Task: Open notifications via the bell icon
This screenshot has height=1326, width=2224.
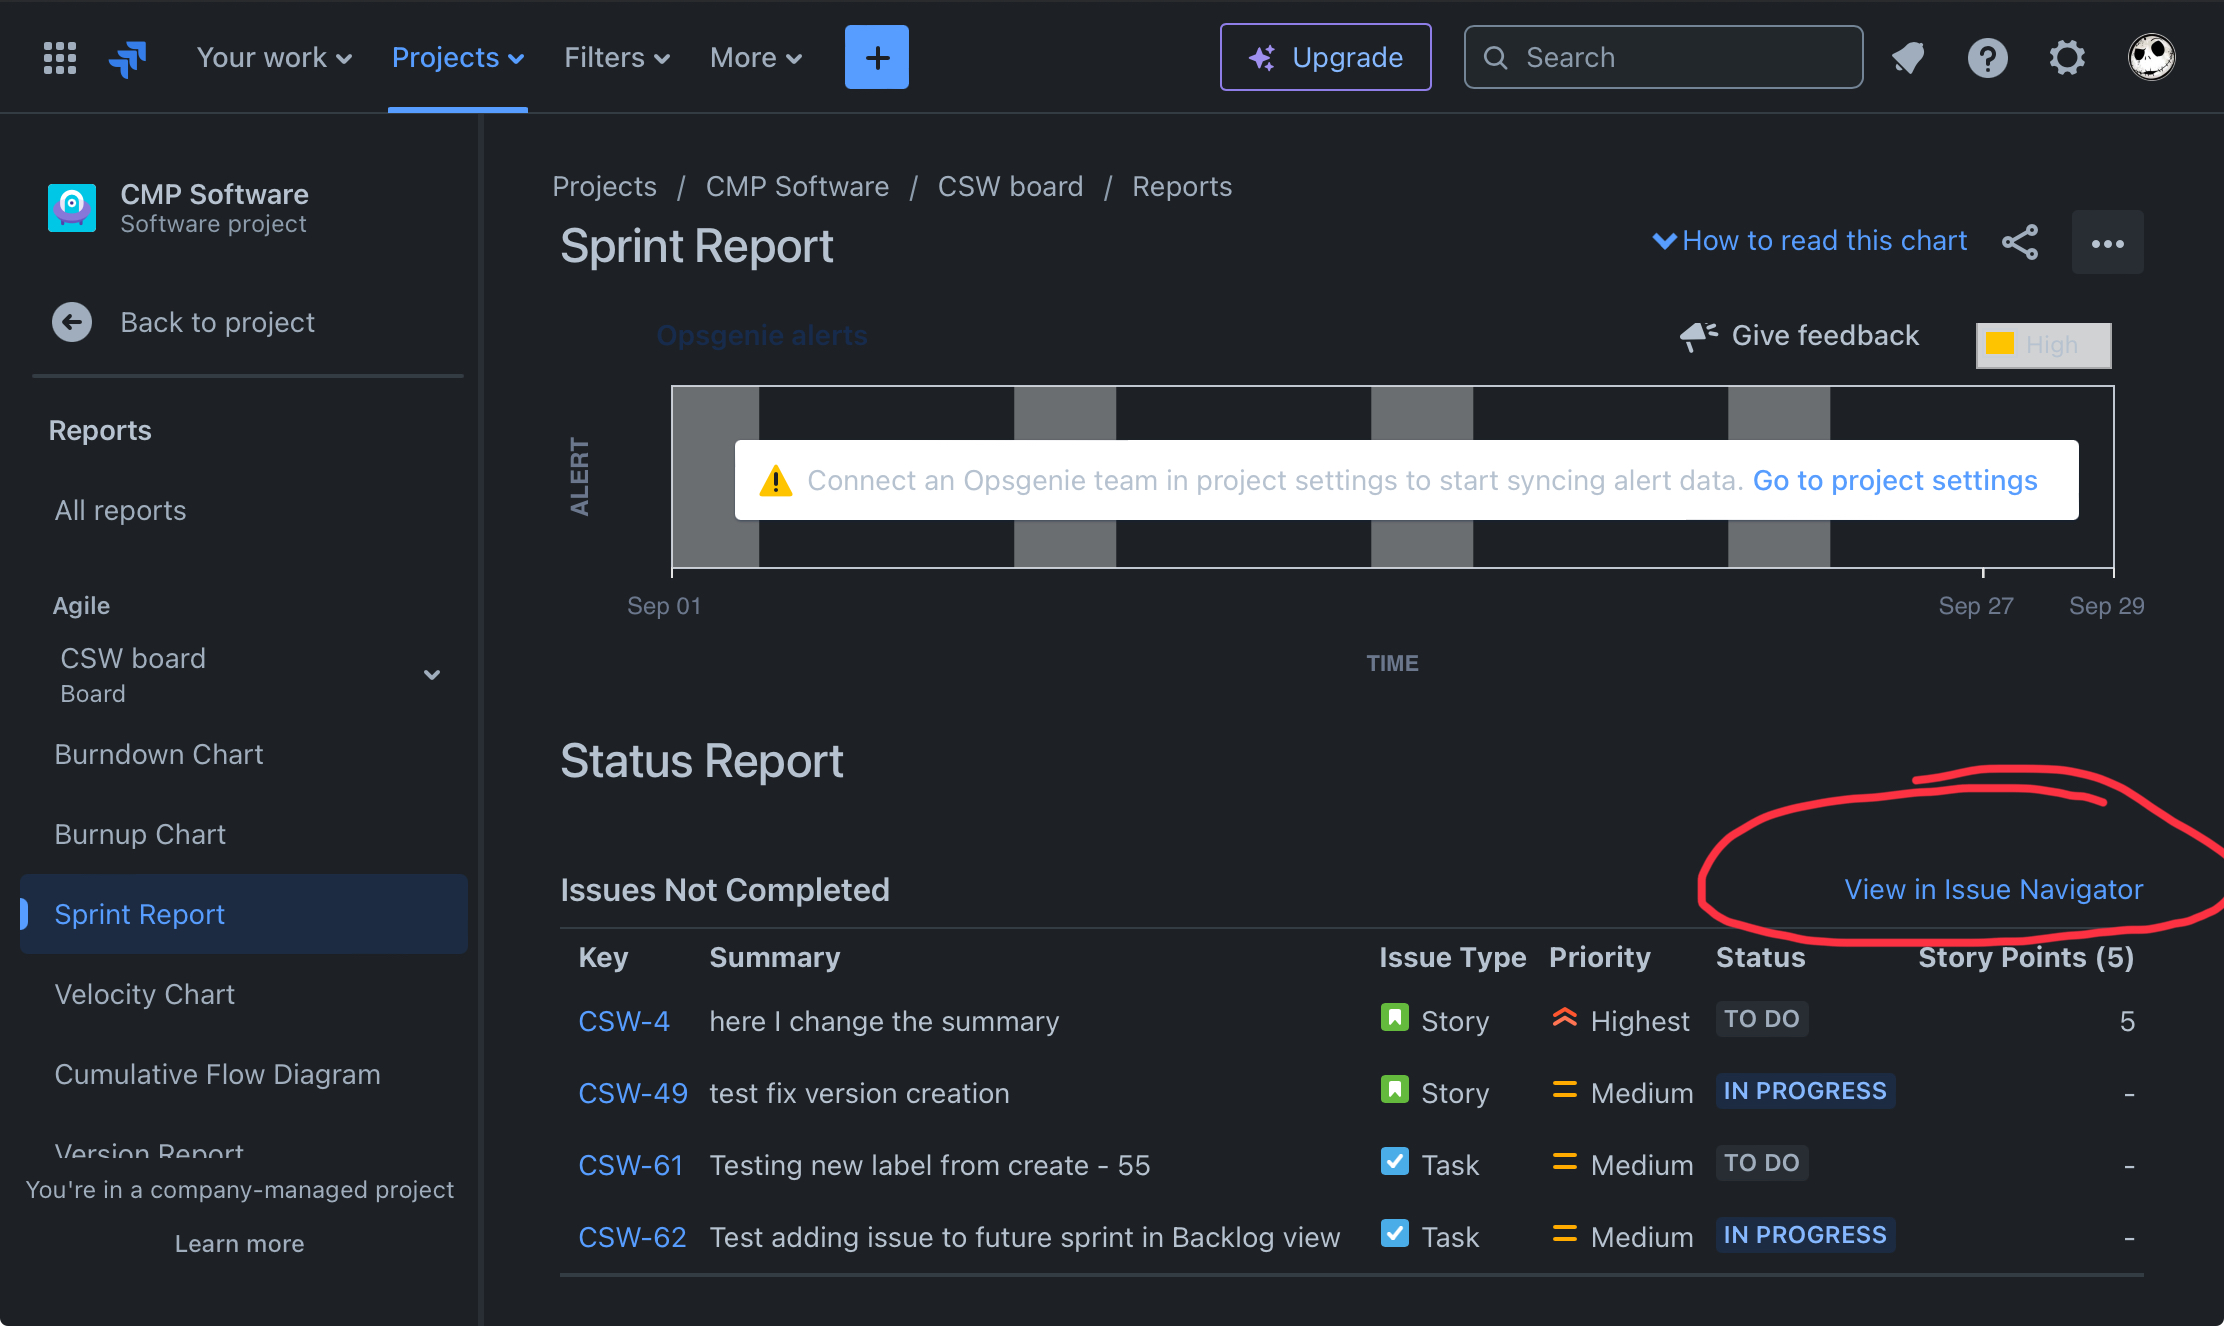Action: click(x=1908, y=57)
